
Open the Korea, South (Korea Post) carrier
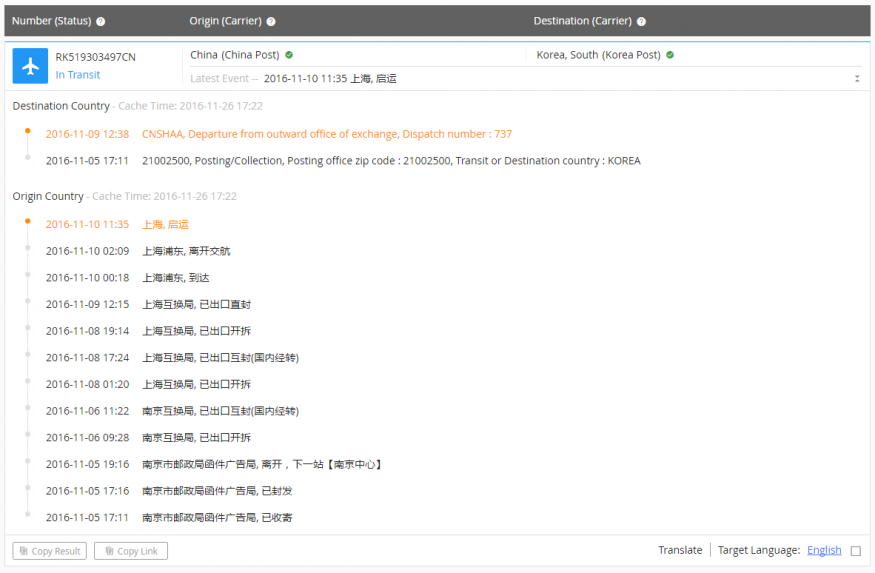tap(596, 55)
